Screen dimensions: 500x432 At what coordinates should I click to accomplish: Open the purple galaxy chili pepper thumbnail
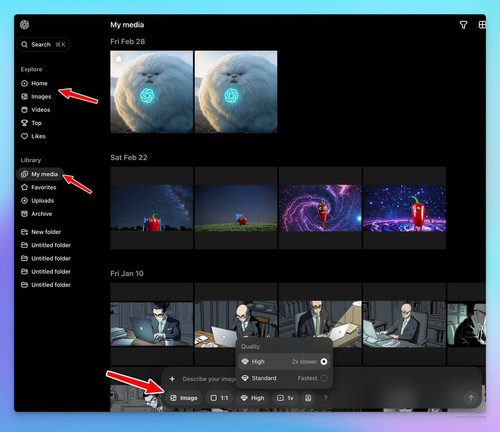point(320,208)
